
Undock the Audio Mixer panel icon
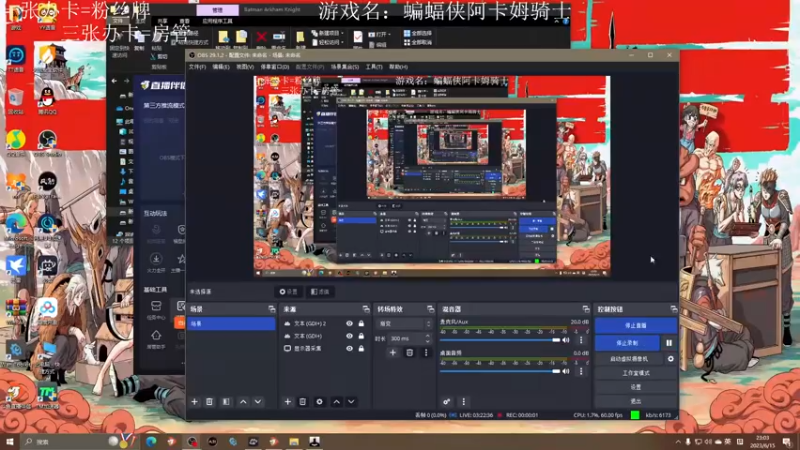586,309
